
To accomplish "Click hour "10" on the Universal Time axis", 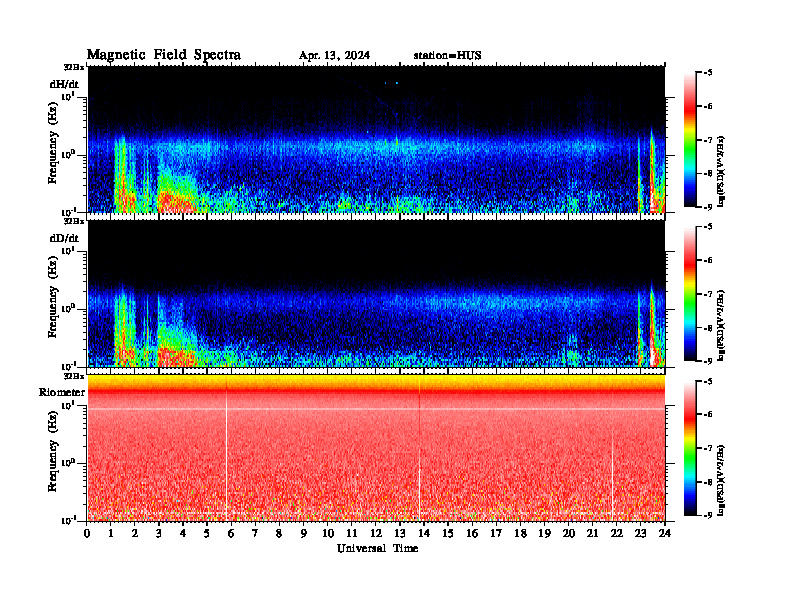I will 328,533.
